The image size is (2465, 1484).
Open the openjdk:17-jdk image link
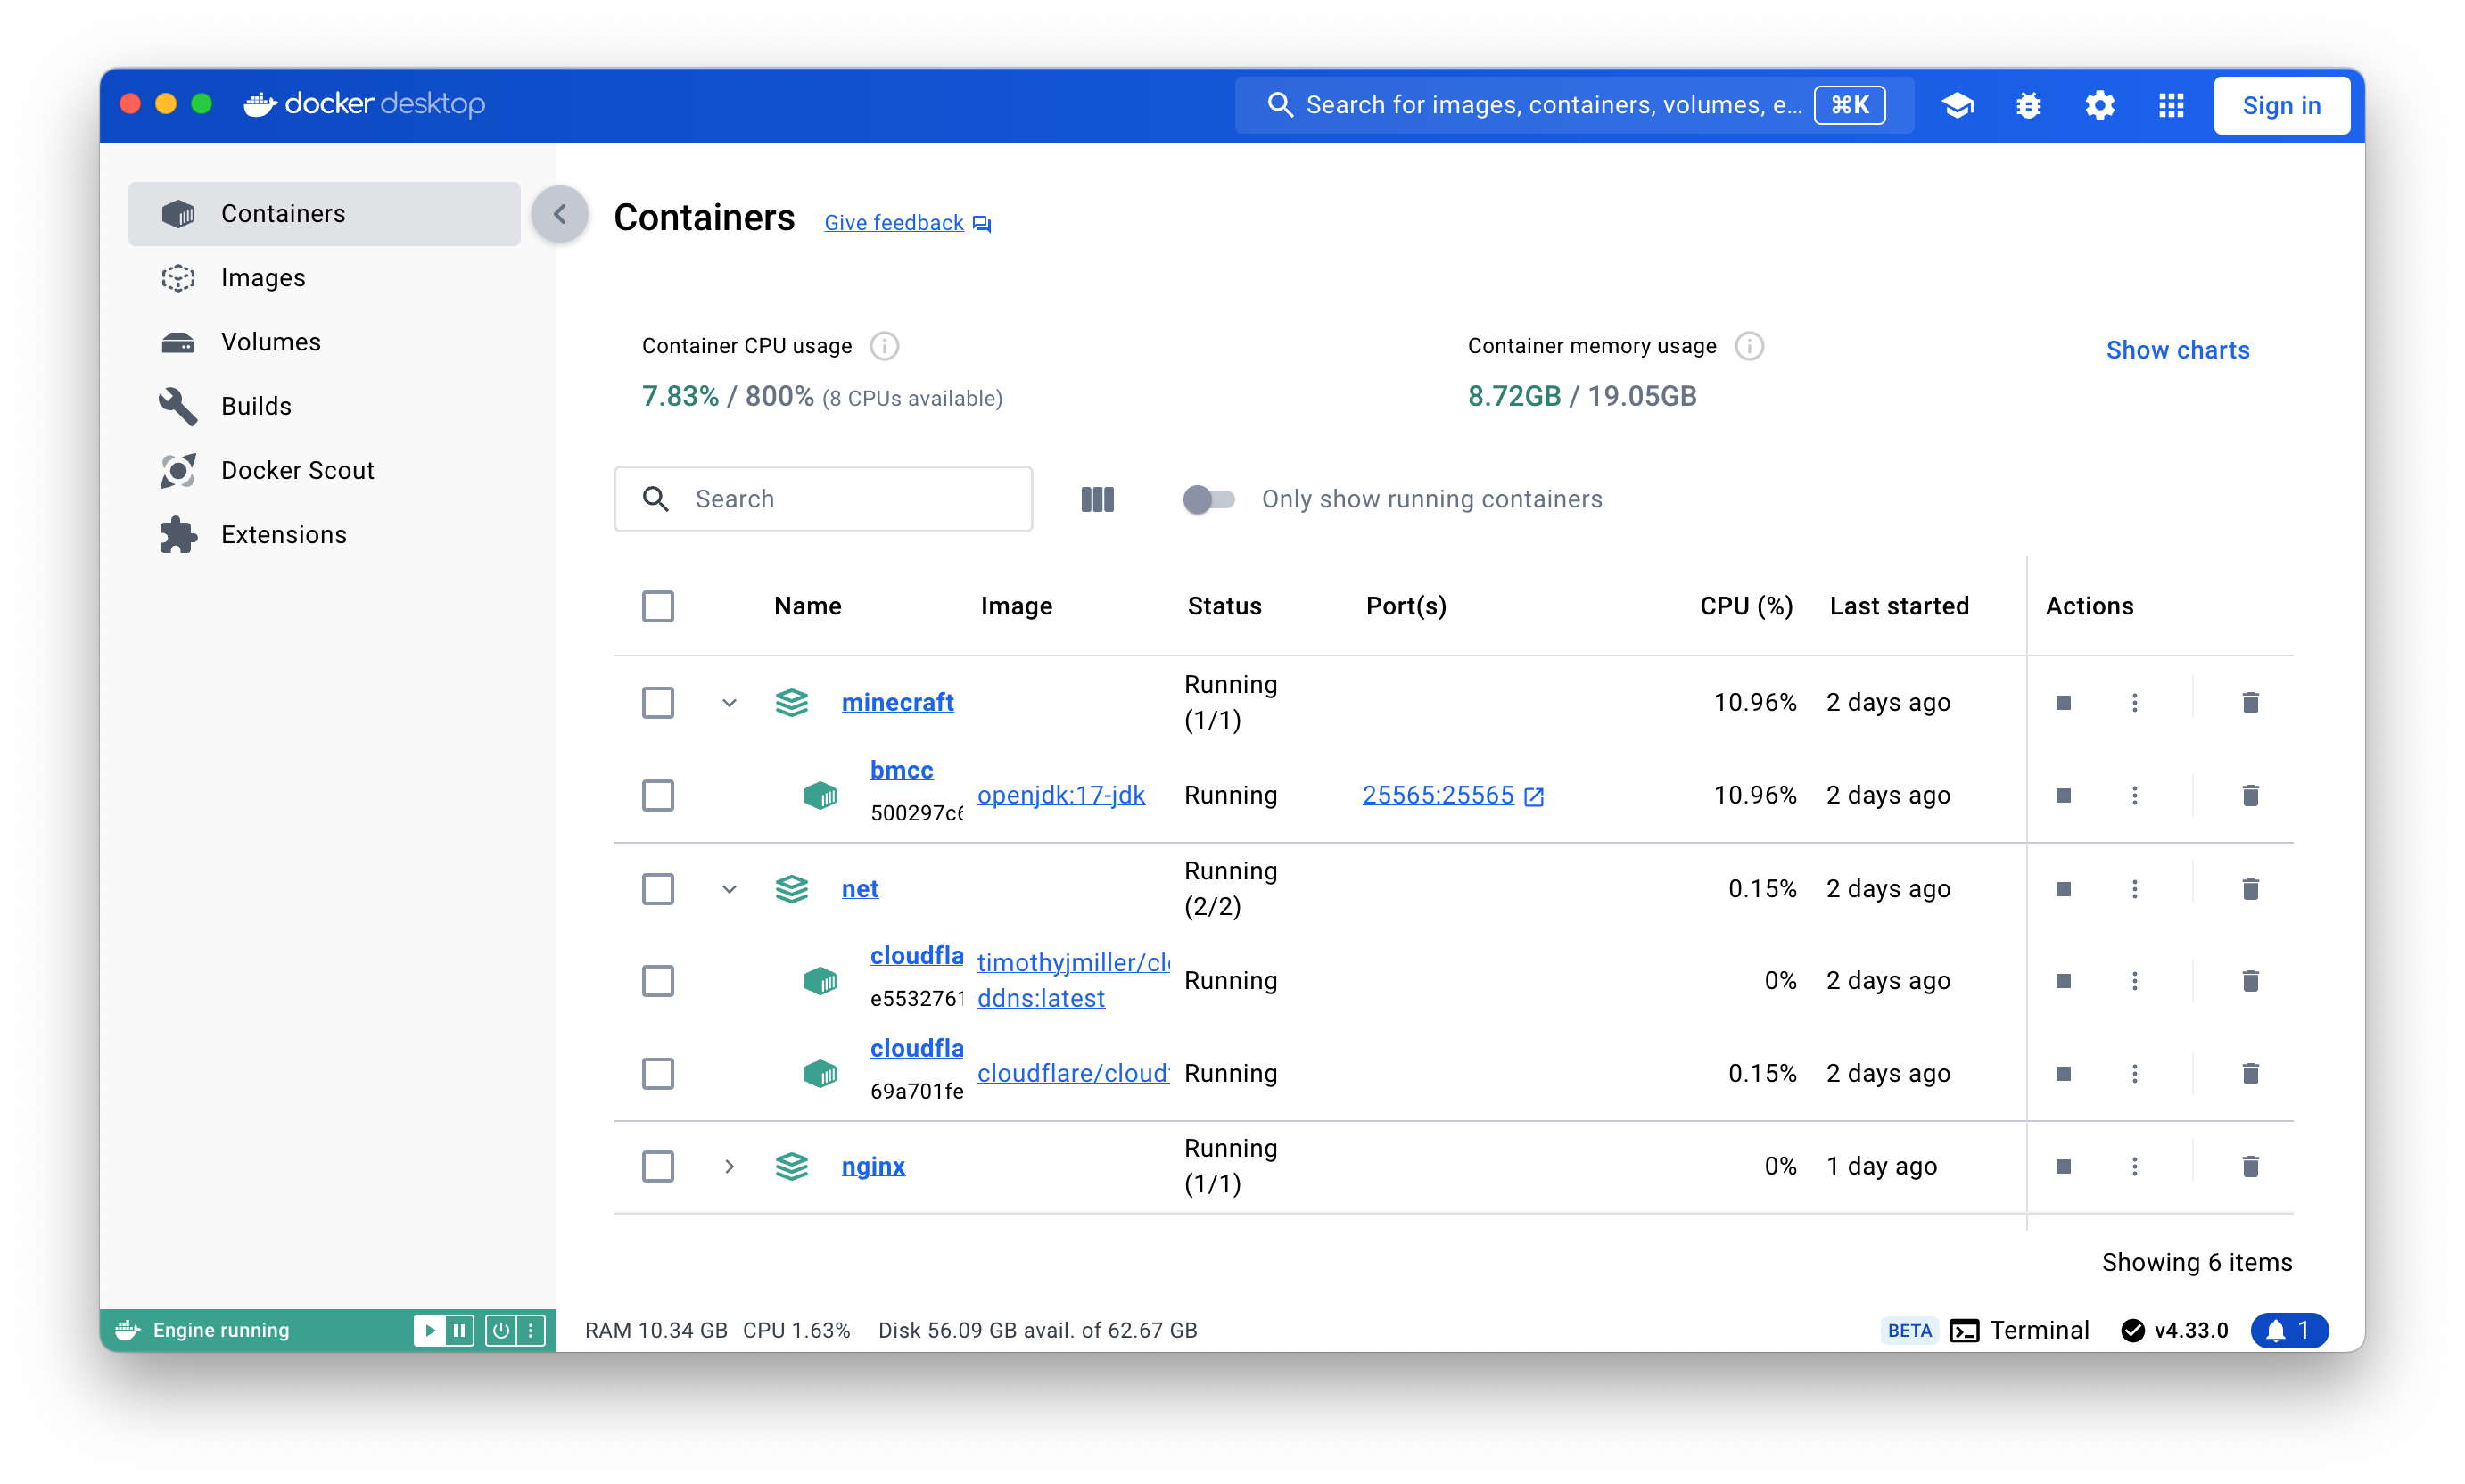coord(1060,795)
